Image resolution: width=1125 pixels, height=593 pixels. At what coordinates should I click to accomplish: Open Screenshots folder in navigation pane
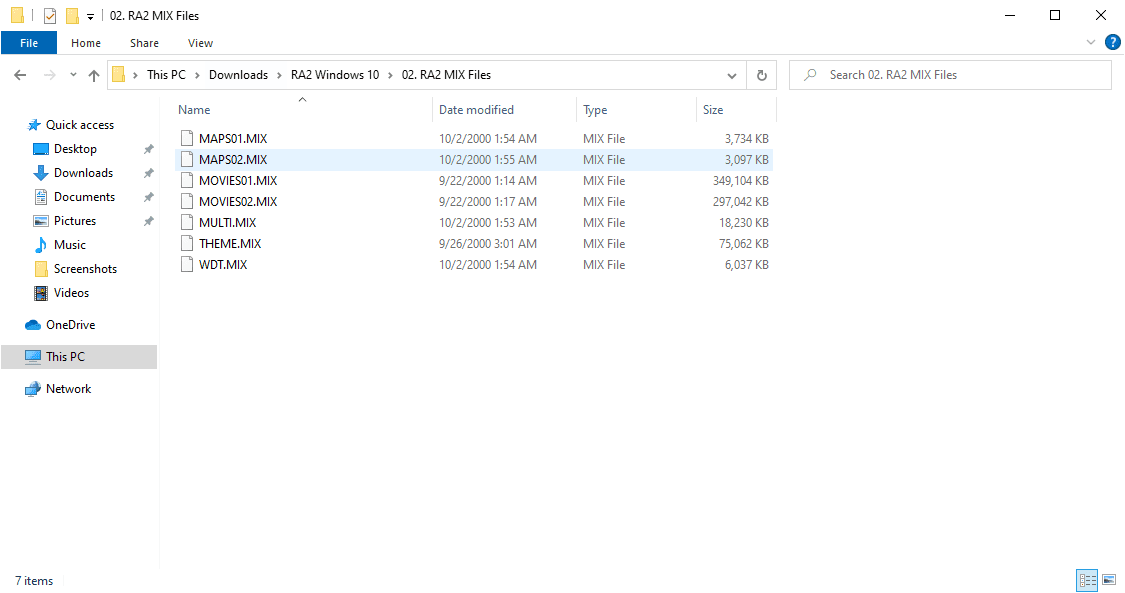(85, 269)
